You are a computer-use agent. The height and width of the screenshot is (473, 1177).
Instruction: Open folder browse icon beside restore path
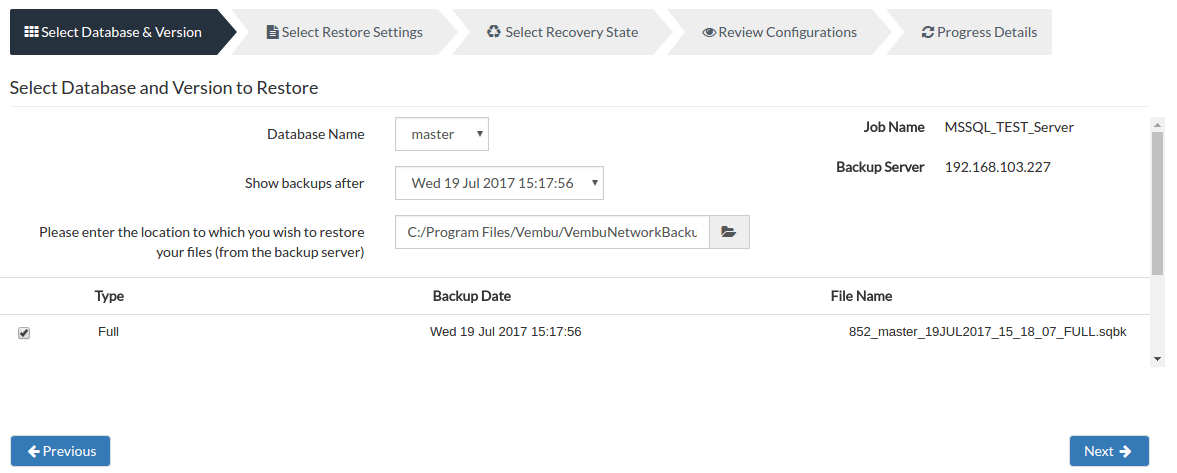point(729,233)
